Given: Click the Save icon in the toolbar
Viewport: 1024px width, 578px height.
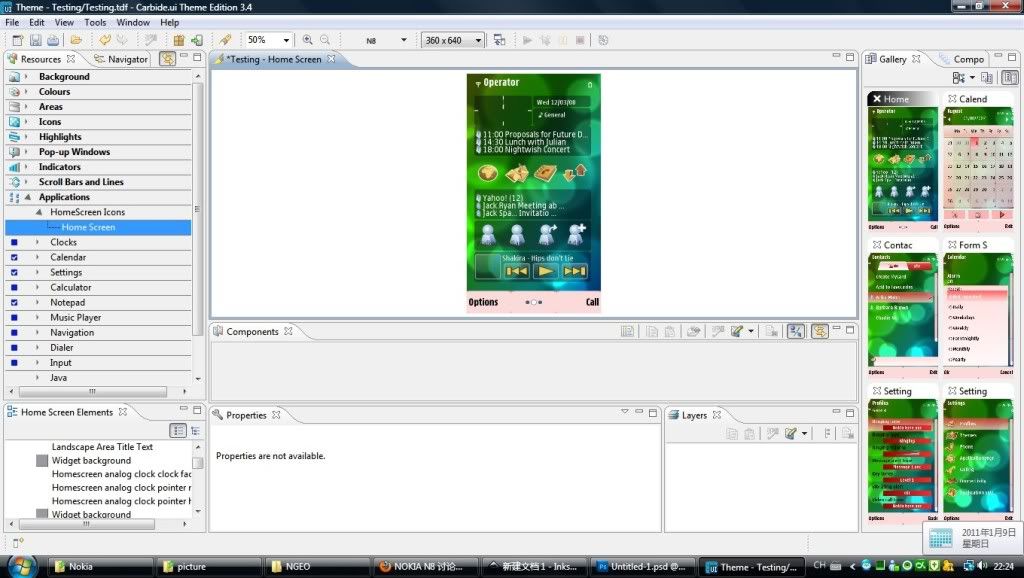Looking at the screenshot, I should click(34, 40).
